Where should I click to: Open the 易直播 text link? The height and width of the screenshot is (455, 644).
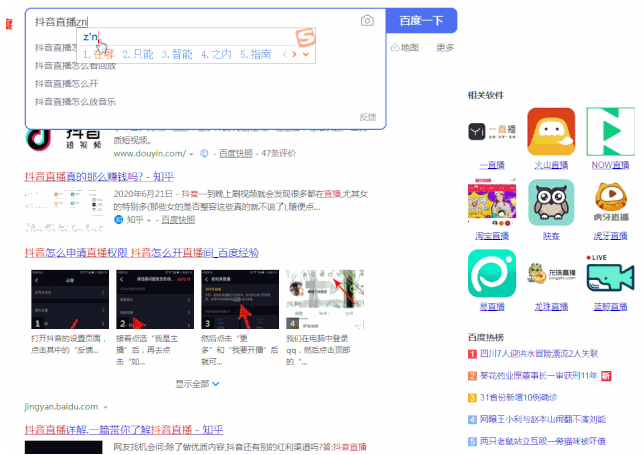coord(492,306)
